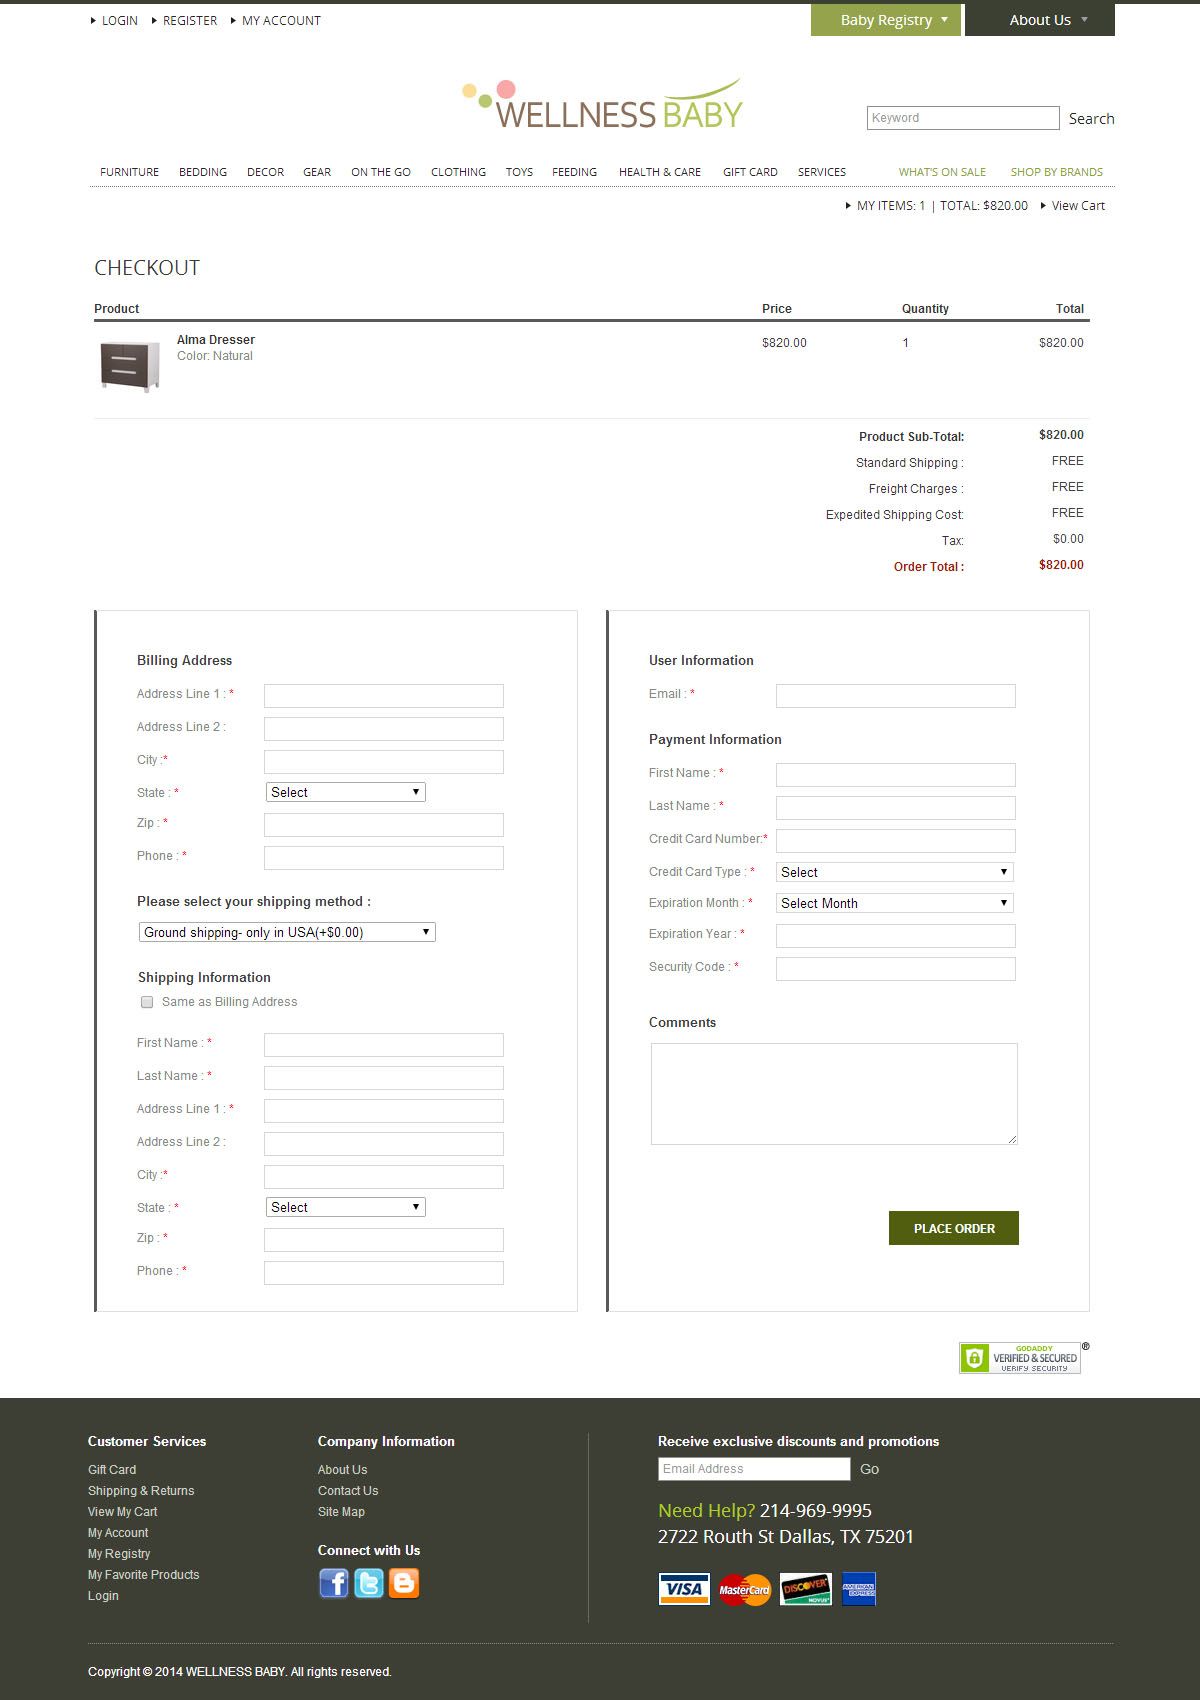Open the shipping method dropdown
1200x1700 pixels.
pos(287,932)
